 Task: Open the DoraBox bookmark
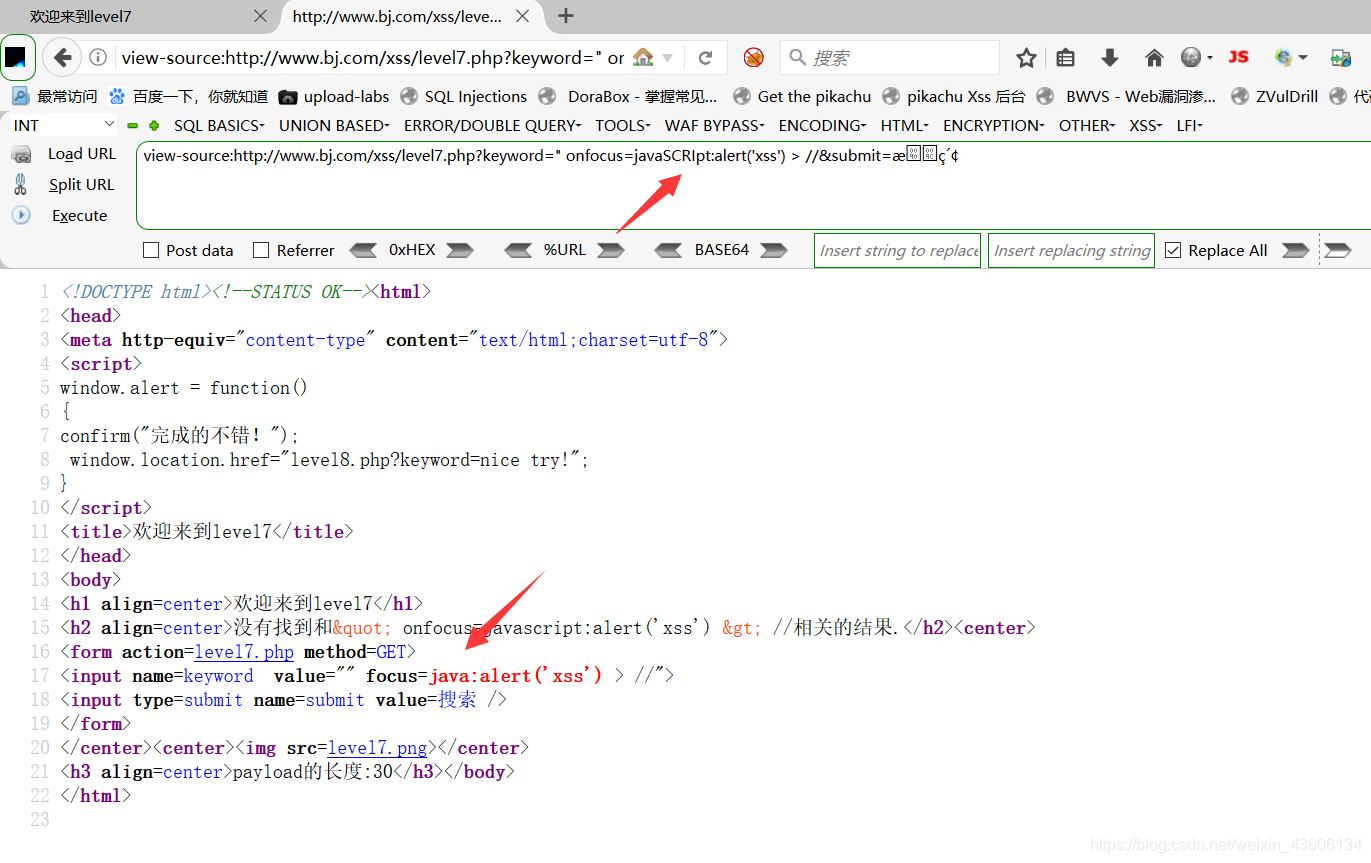tap(628, 96)
